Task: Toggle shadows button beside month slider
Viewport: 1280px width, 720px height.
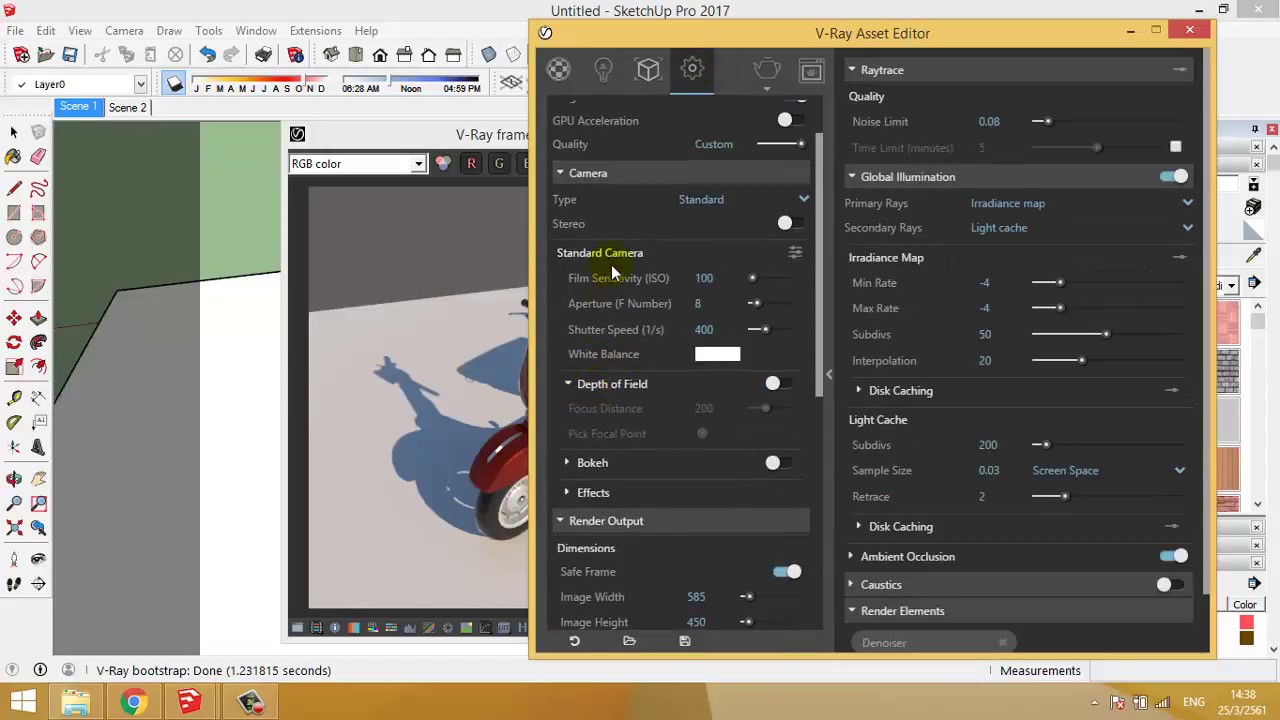Action: [x=175, y=84]
